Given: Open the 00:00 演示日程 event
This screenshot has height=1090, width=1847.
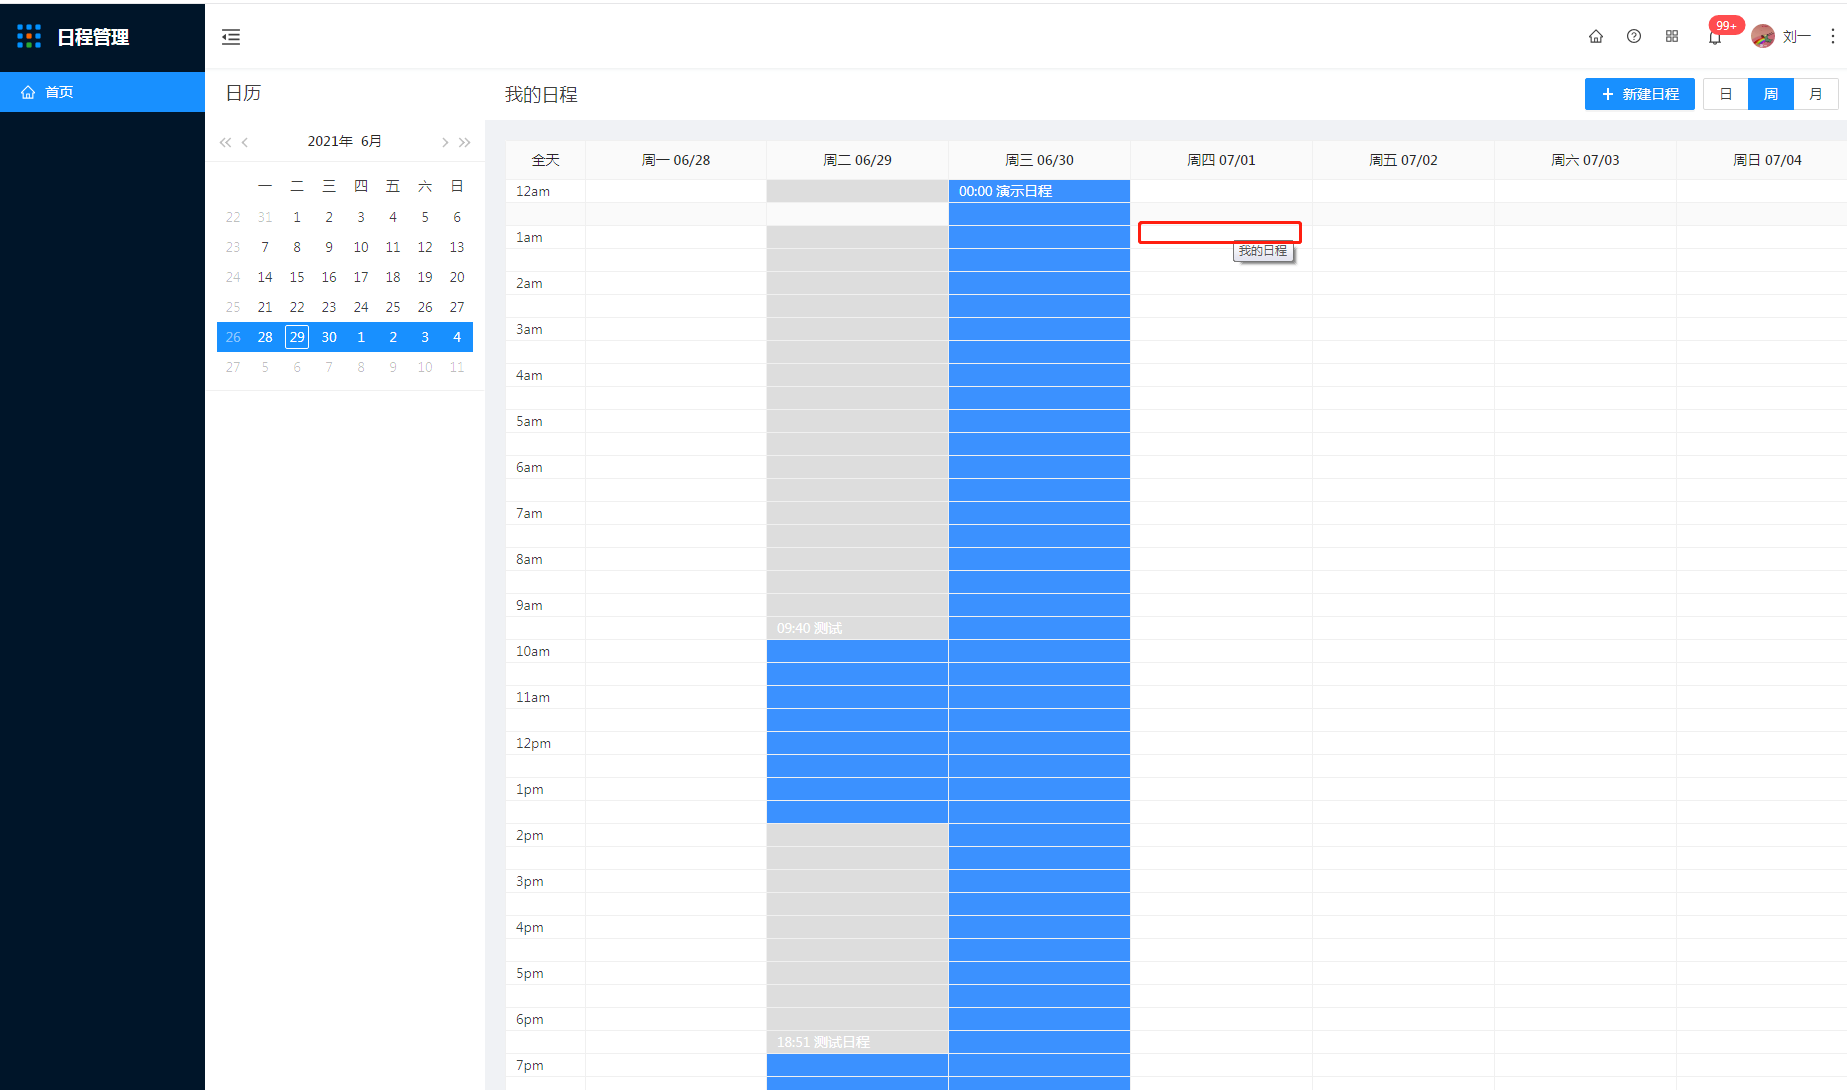Looking at the screenshot, I should [x=1040, y=190].
